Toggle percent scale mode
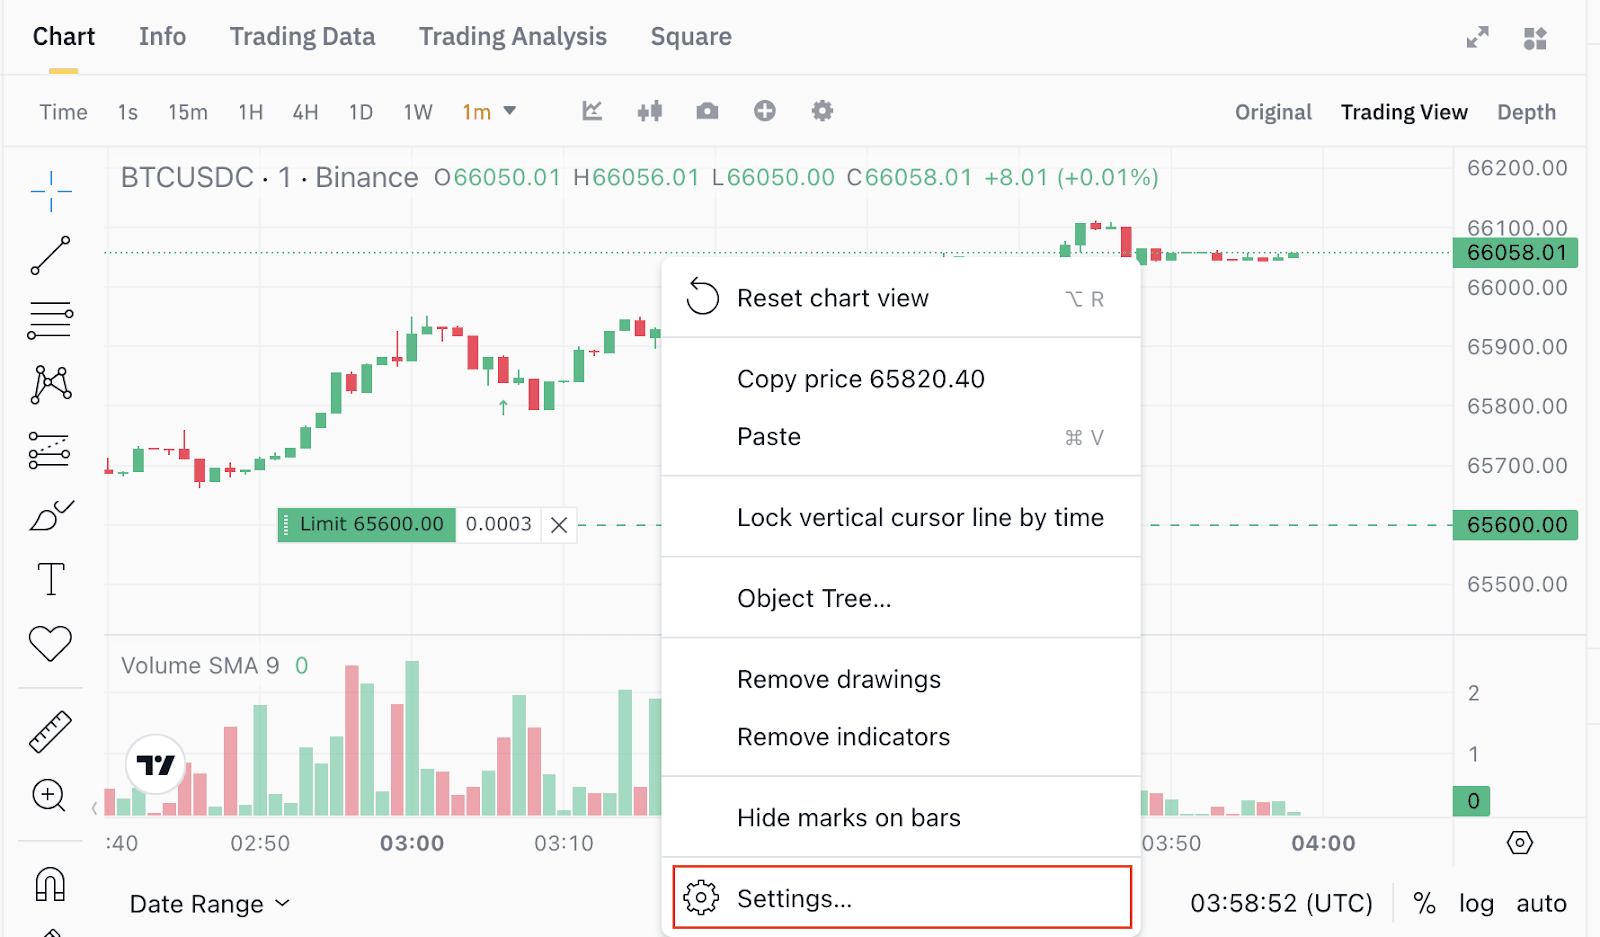1600x937 pixels. coord(1424,903)
